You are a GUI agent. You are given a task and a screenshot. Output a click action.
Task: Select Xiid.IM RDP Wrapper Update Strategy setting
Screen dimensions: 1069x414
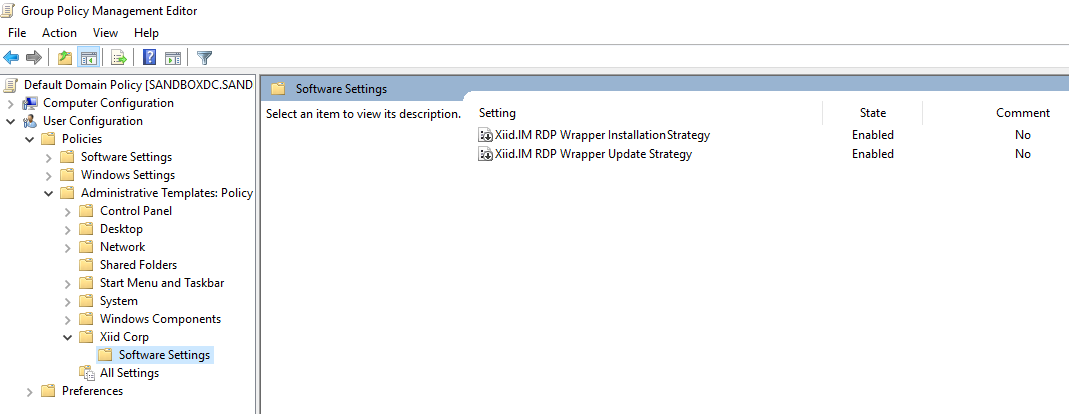coord(593,154)
